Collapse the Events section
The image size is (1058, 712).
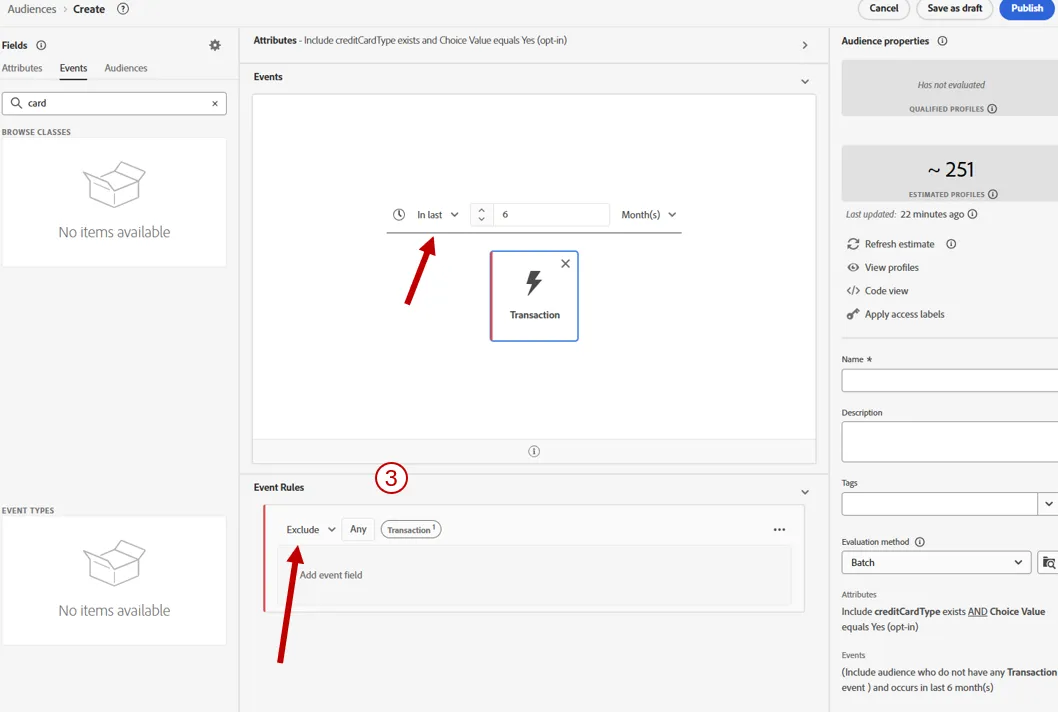(x=805, y=82)
